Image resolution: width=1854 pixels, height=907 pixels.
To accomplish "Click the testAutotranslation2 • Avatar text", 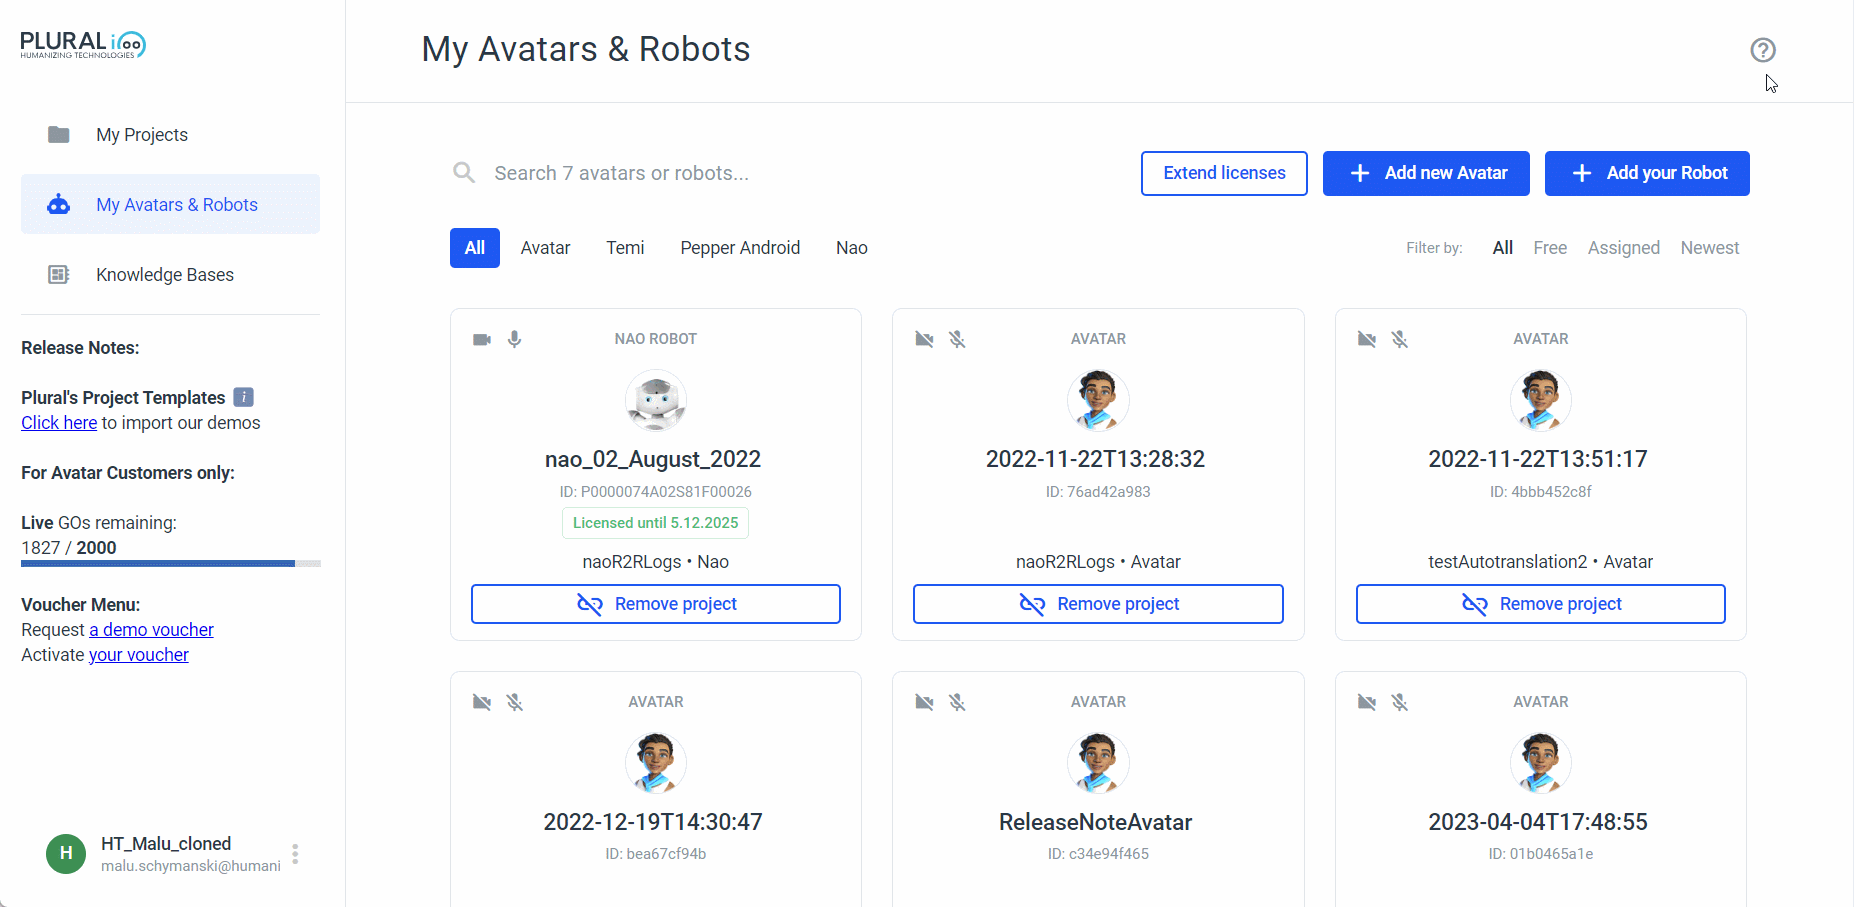I will 1540,562.
